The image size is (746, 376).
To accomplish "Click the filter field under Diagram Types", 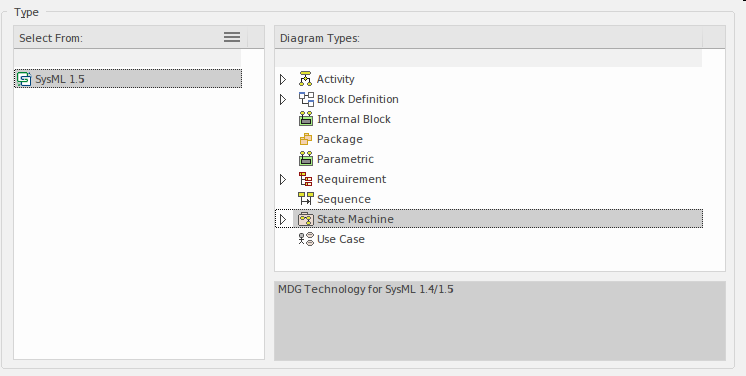I will pos(488,58).
